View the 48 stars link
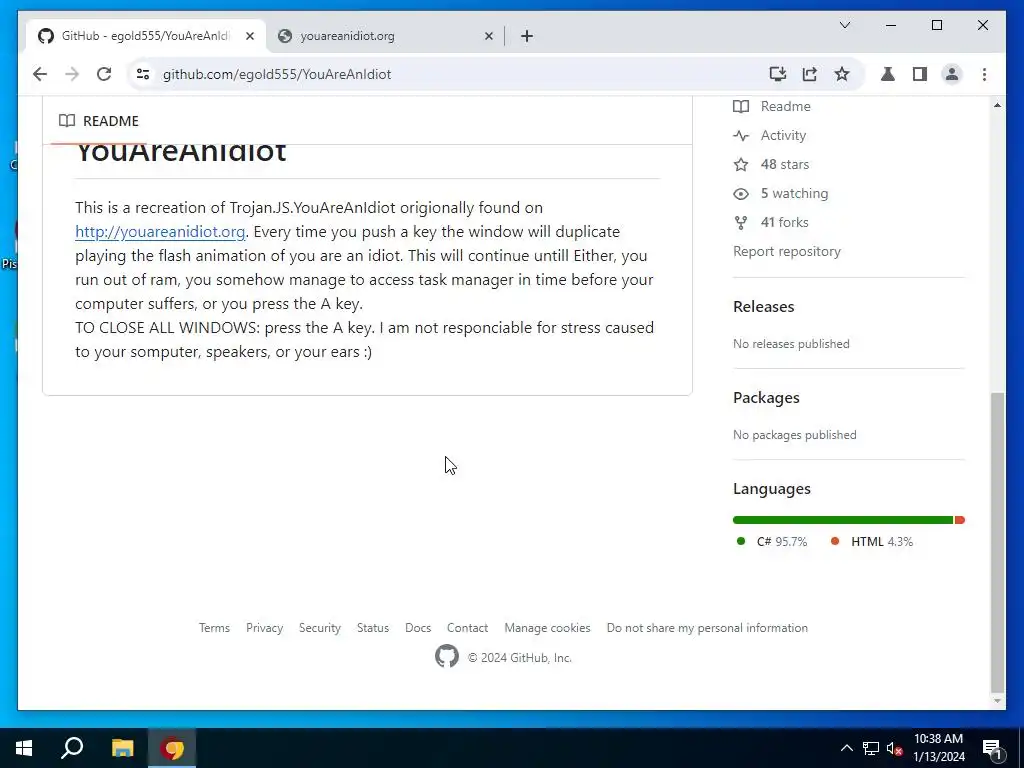 click(784, 165)
